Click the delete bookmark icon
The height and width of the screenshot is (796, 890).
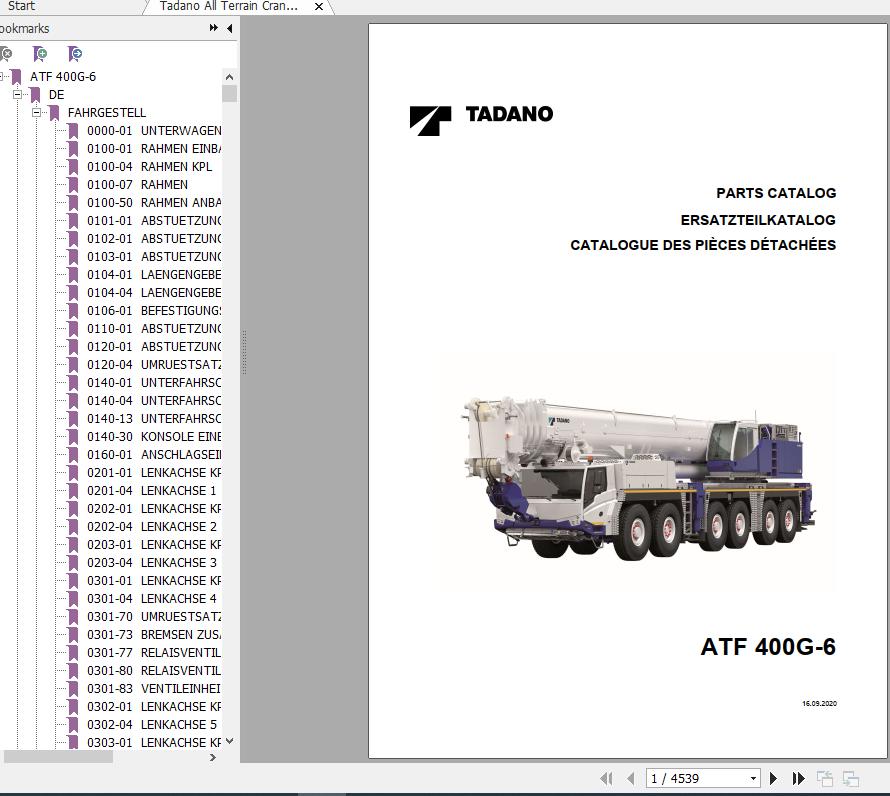pyautogui.click(x=6, y=53)
